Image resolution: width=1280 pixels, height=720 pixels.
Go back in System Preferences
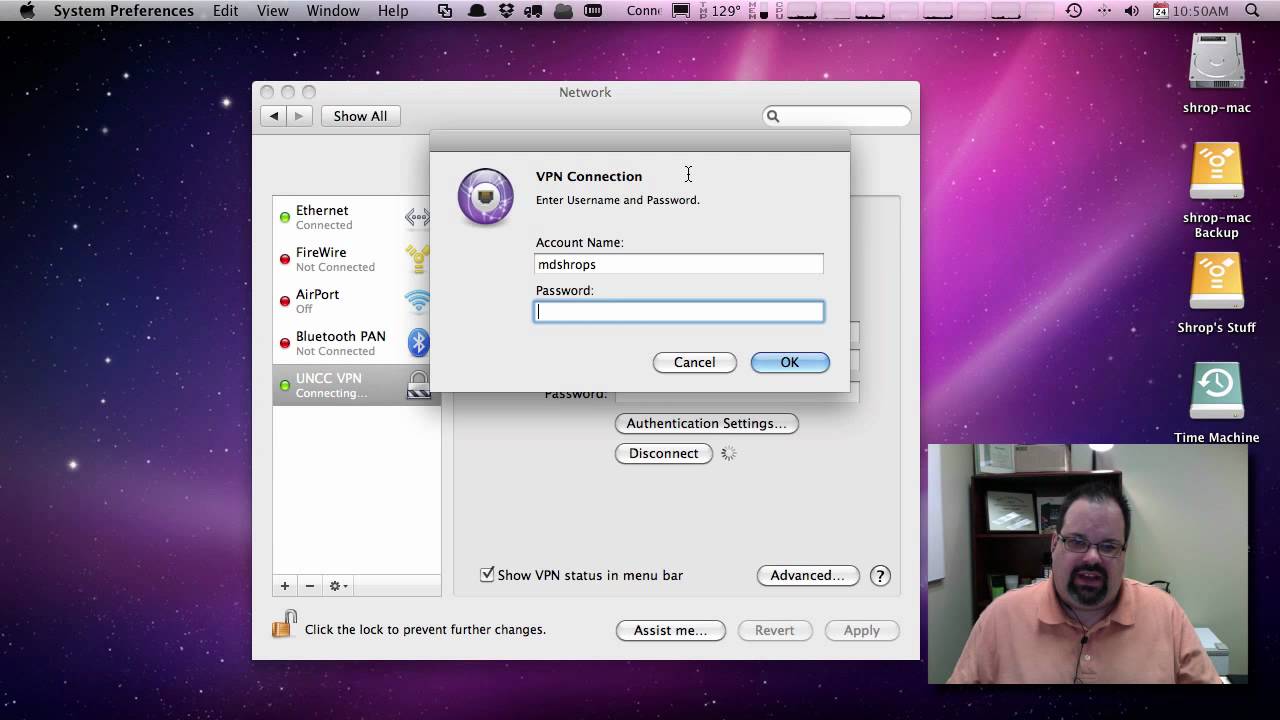click(274, 116)
